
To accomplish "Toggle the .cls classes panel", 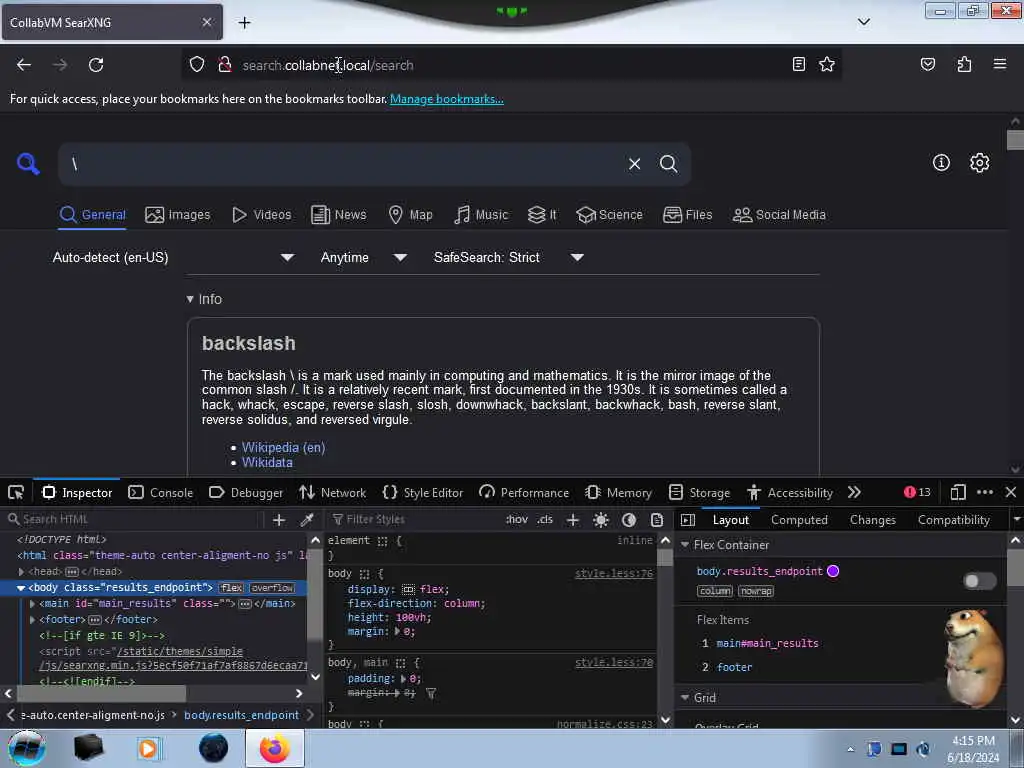I will [545, 520].
